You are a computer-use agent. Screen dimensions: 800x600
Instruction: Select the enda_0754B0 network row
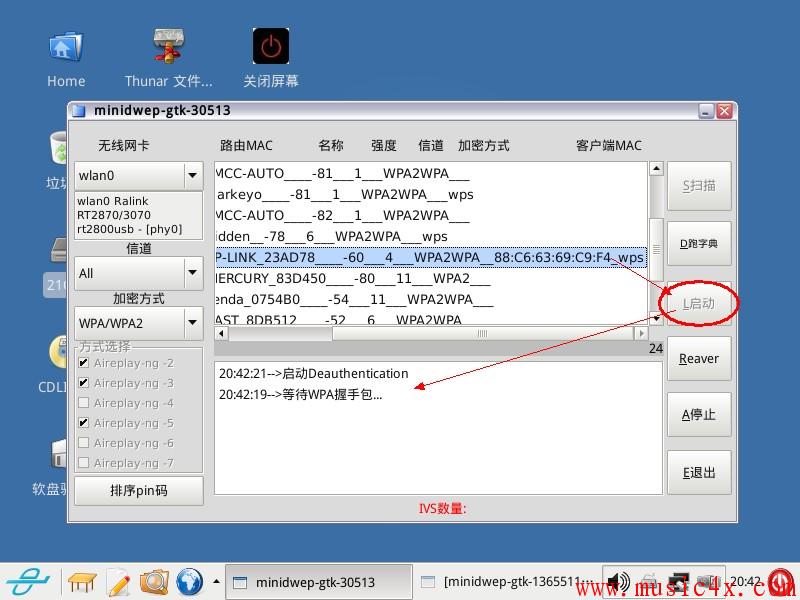(x=431, y=299)
